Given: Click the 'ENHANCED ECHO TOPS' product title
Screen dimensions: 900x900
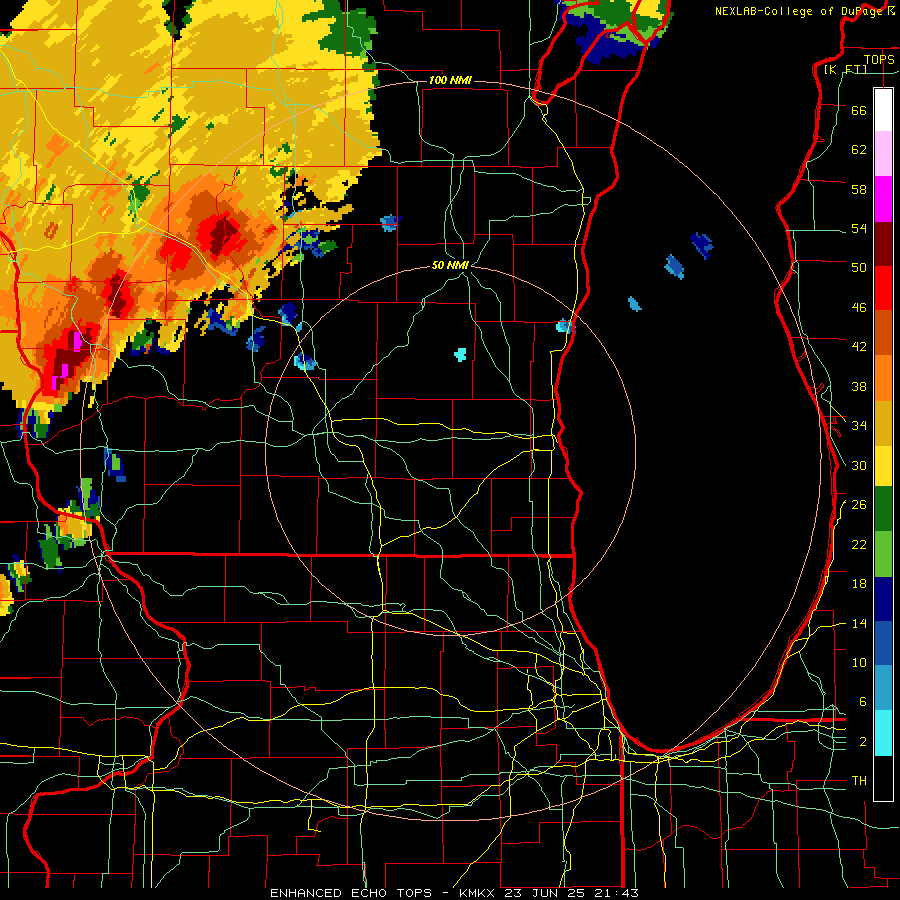Looking at the screenshot, I should [351, 893].
